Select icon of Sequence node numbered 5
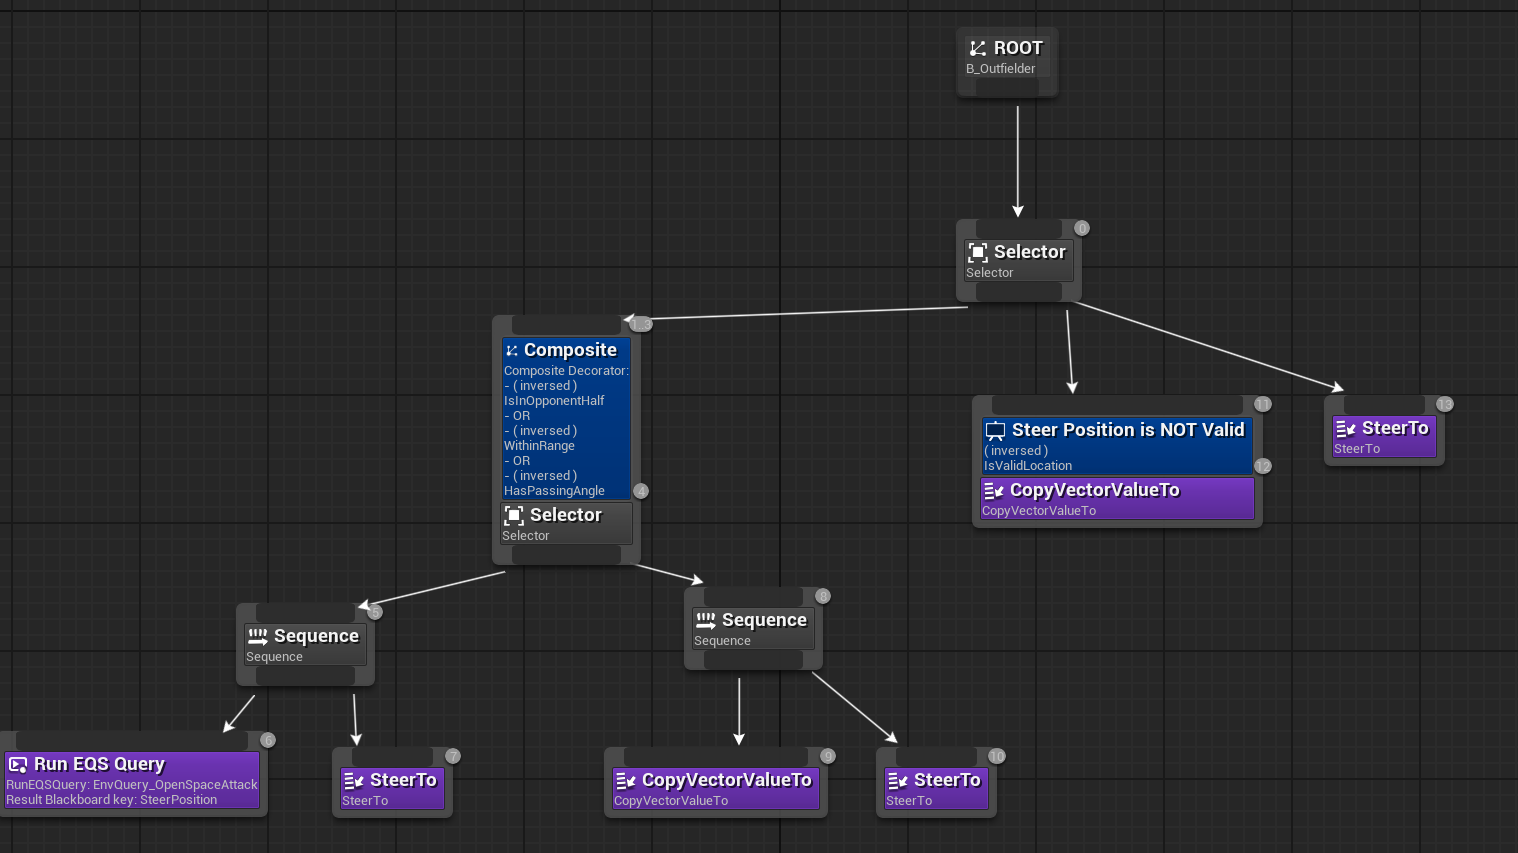 258,636
